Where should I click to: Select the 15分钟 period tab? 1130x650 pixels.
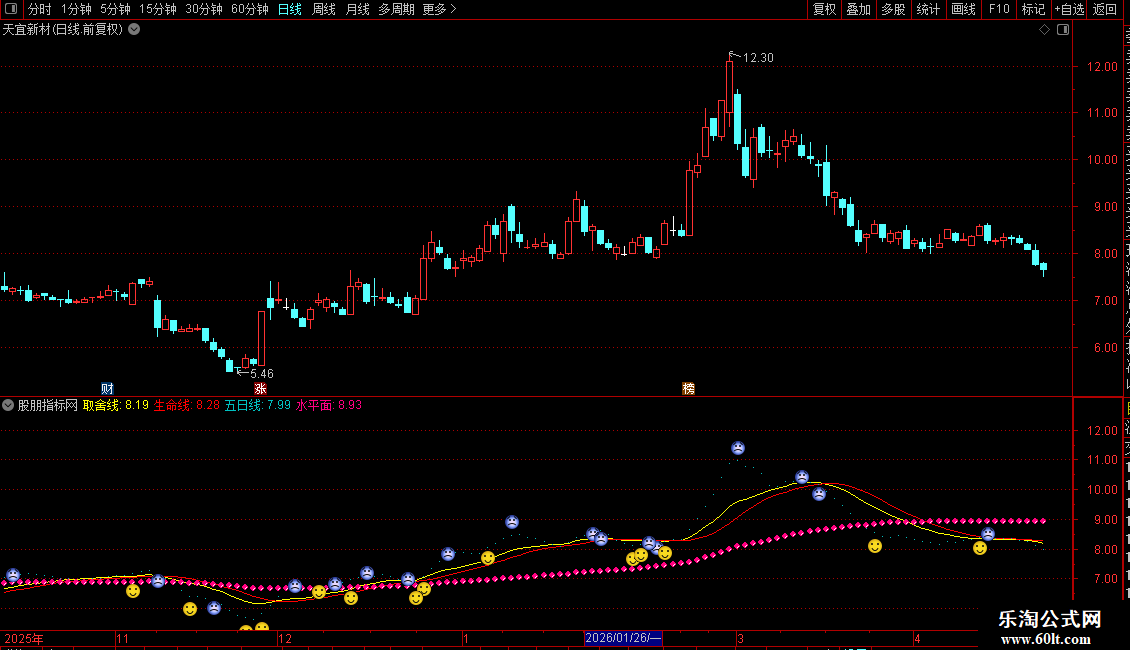point(157,9)
